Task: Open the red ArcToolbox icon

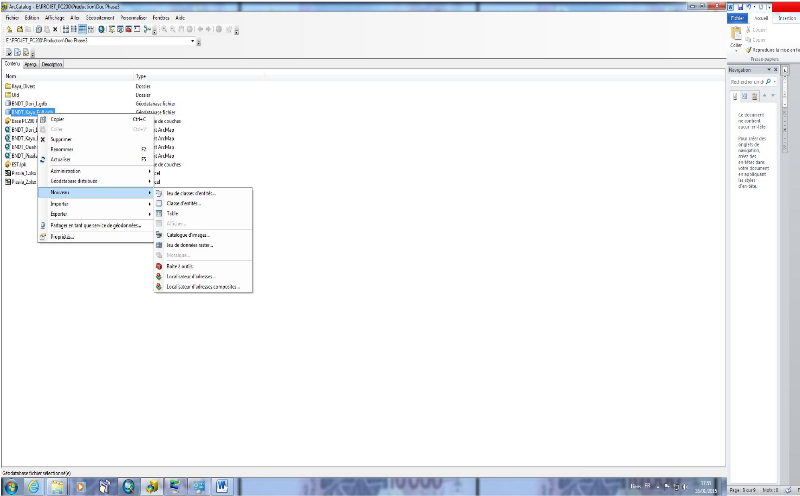Action: coord(129,30)
